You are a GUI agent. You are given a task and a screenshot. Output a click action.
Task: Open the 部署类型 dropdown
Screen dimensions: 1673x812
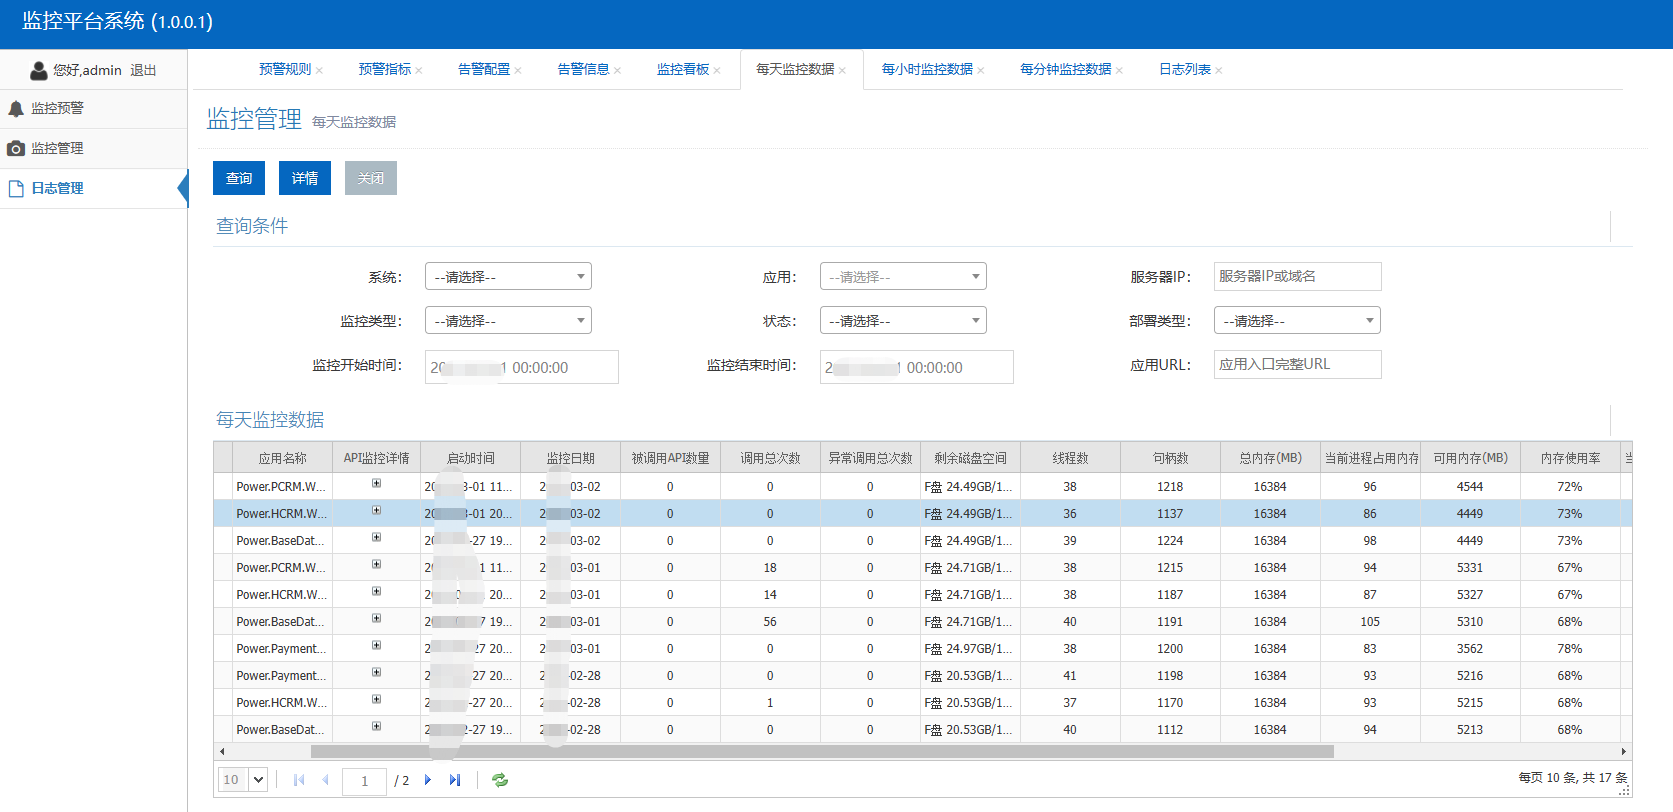1297,321
